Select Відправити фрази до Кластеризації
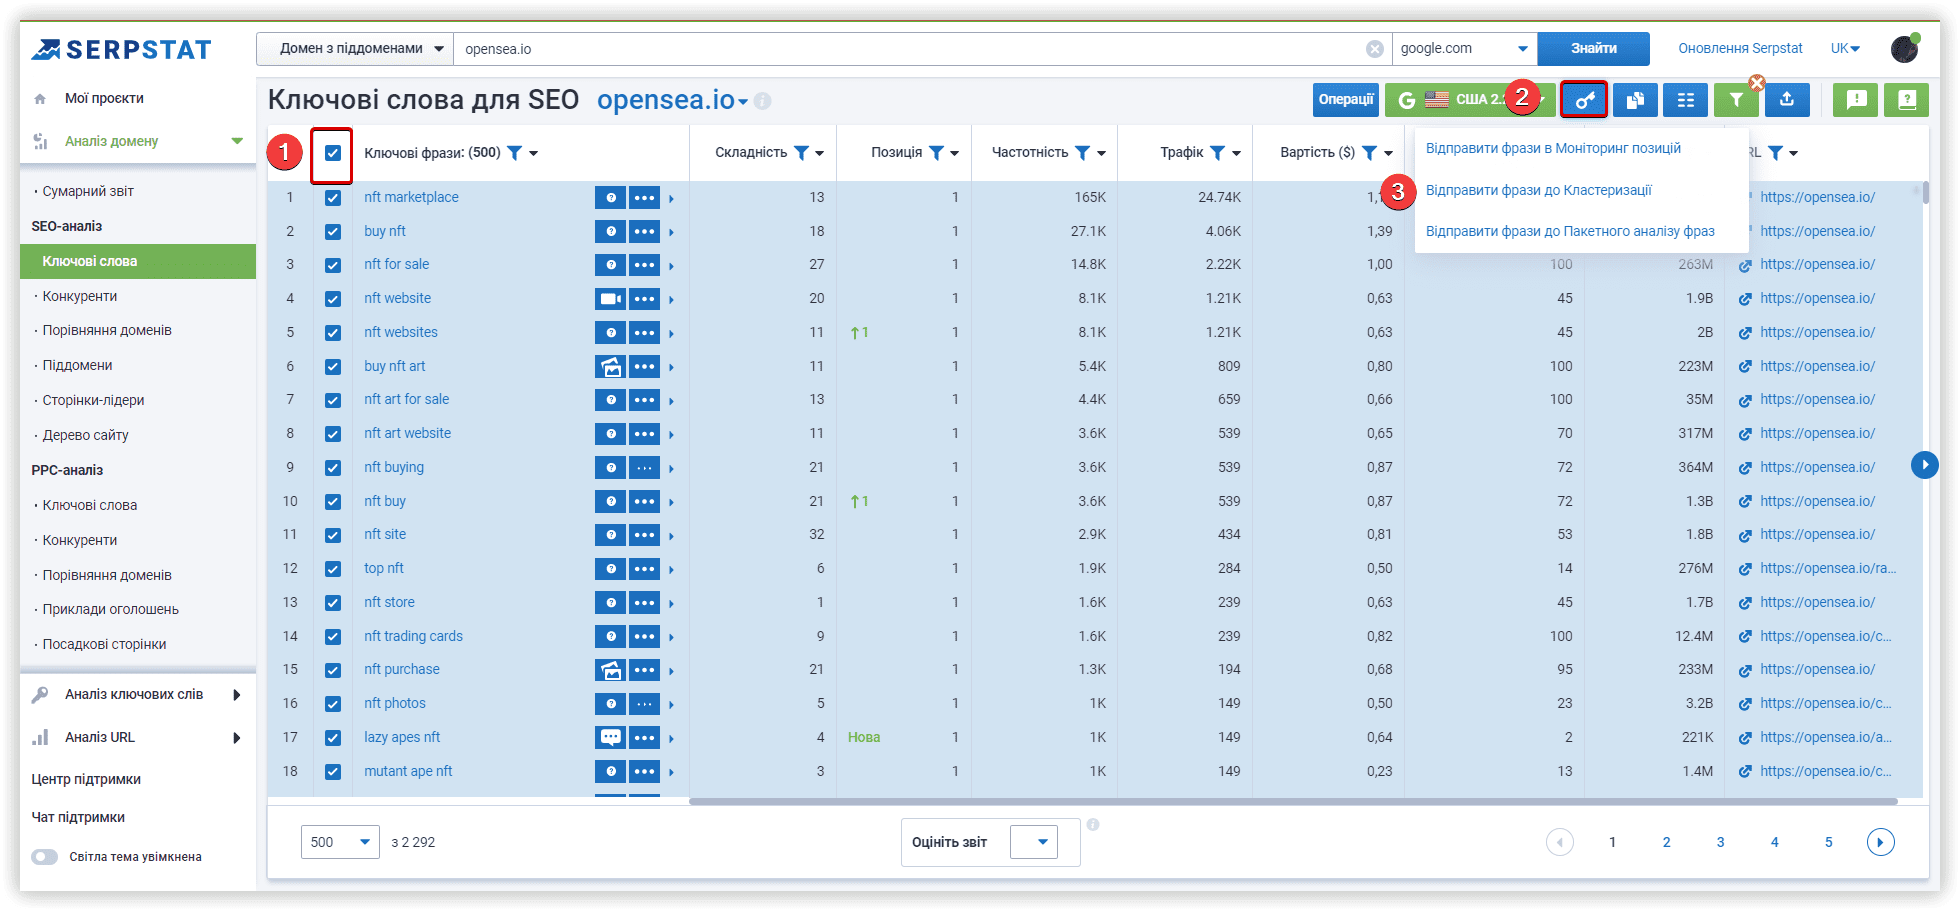Image resolution: width=1960 pixels, height=911 pixels. pyautogui.click(x=1538, y=191)
